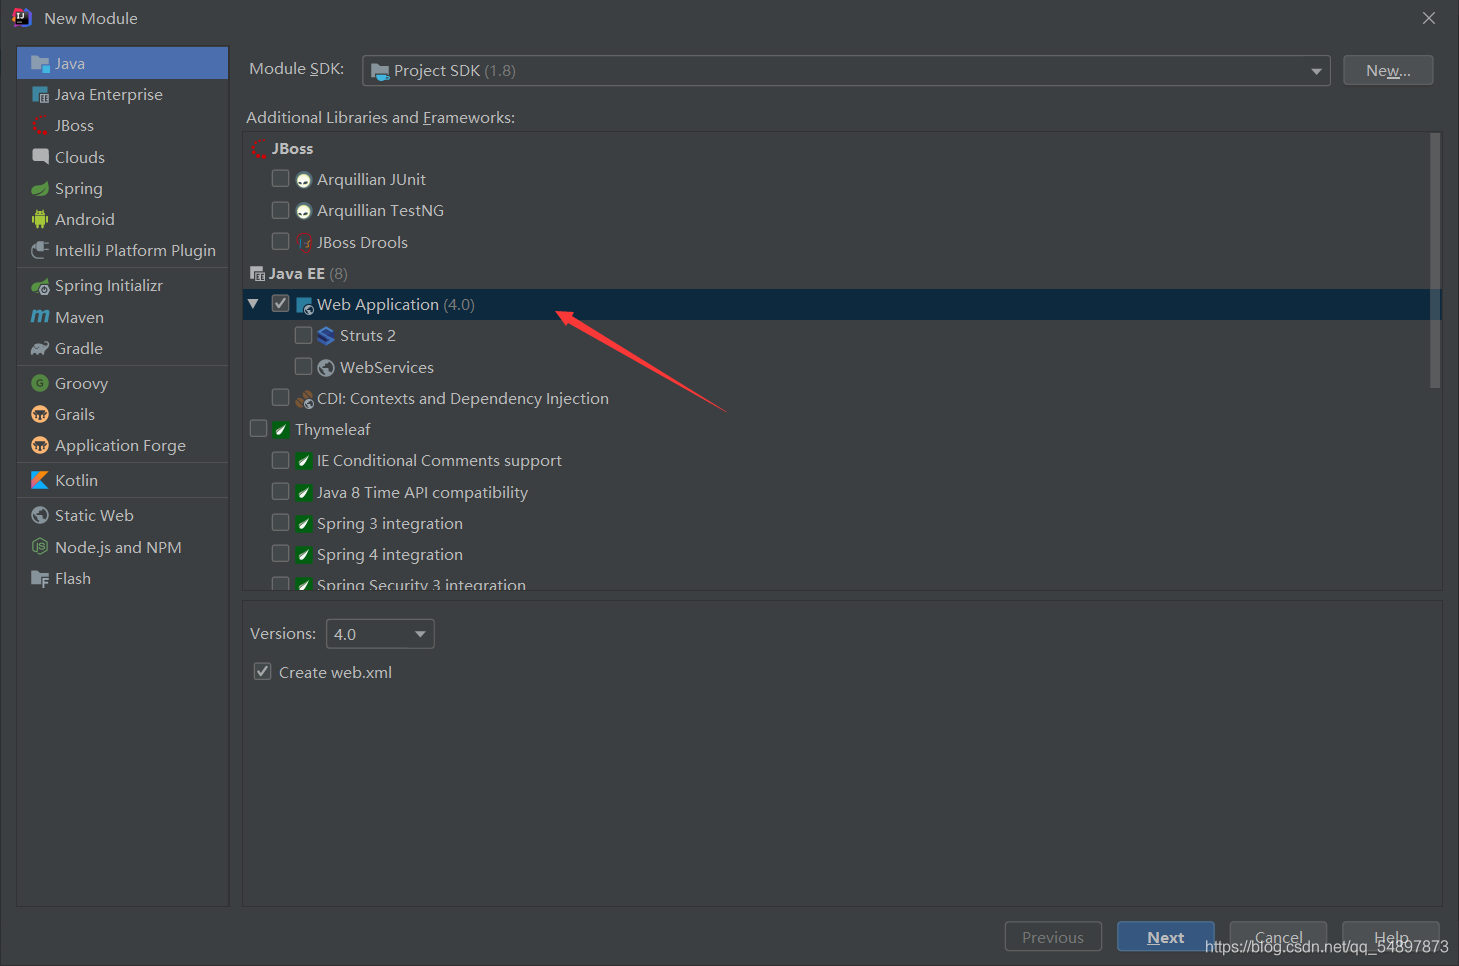
Task: Click the frameworks list vertical scrollbar
Action: pyautogui.click(x=1435, y=260)
